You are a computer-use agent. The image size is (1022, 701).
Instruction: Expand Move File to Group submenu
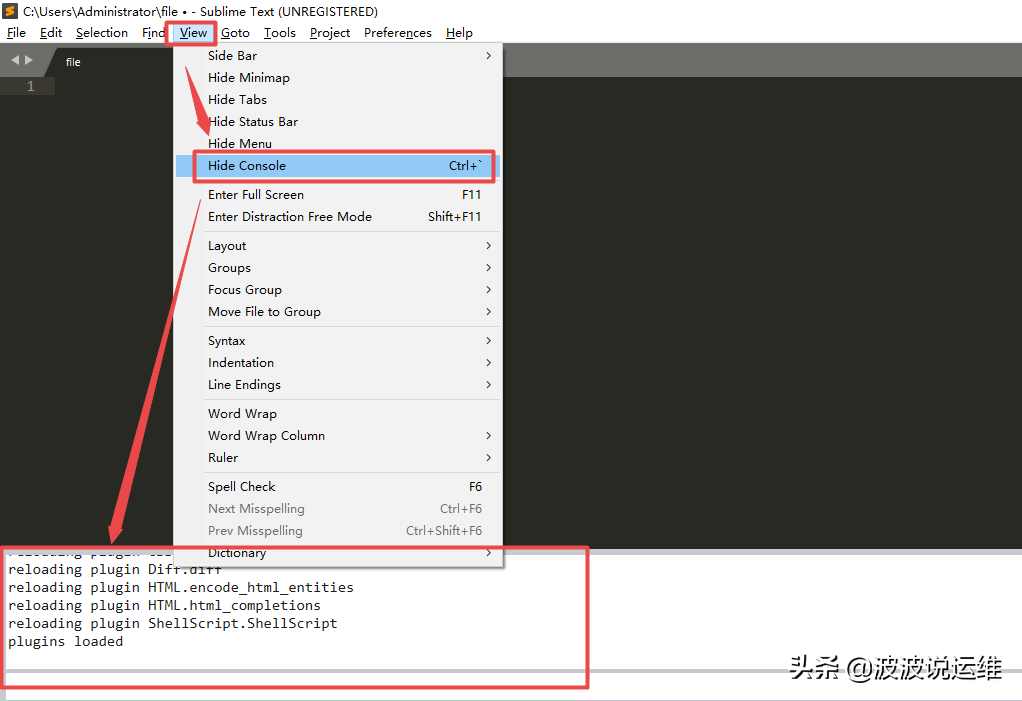coord(338,312)
